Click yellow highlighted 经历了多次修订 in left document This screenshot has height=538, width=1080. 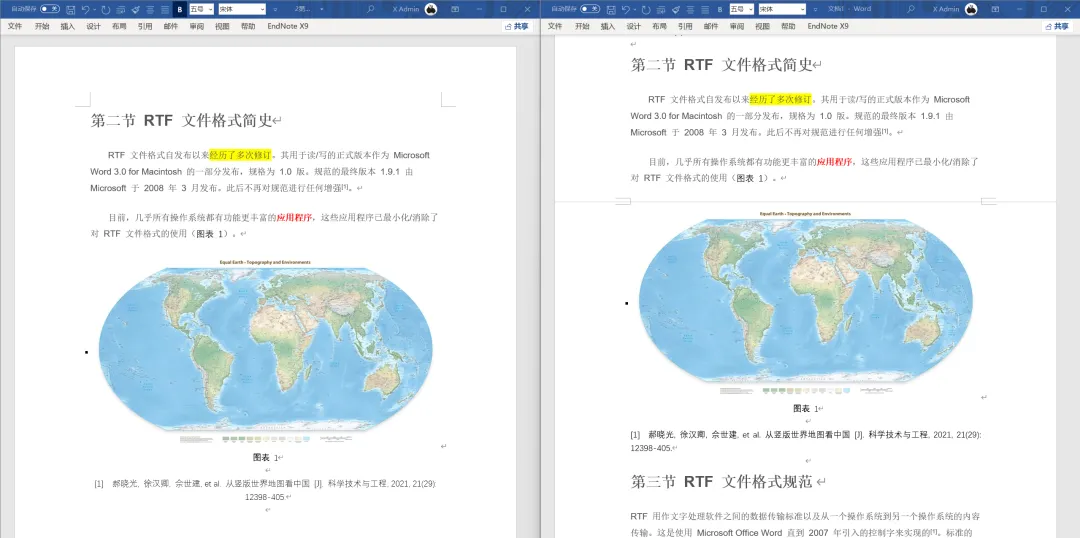[241, 155]
